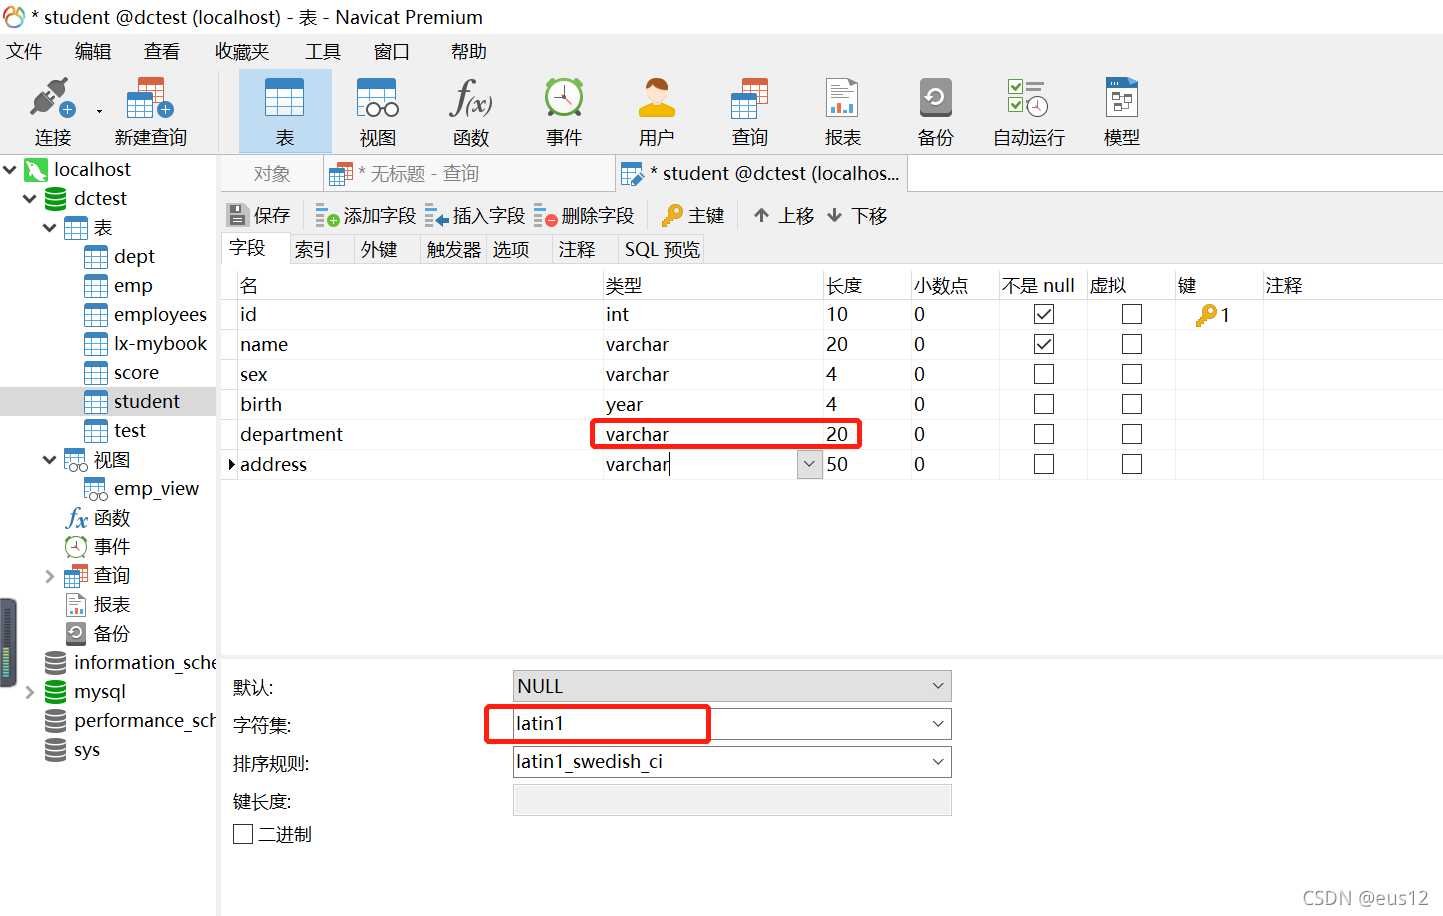This screenshot has width=1443, height=916.
Task: Open the 文件 menu
Action: pos(24,51)
